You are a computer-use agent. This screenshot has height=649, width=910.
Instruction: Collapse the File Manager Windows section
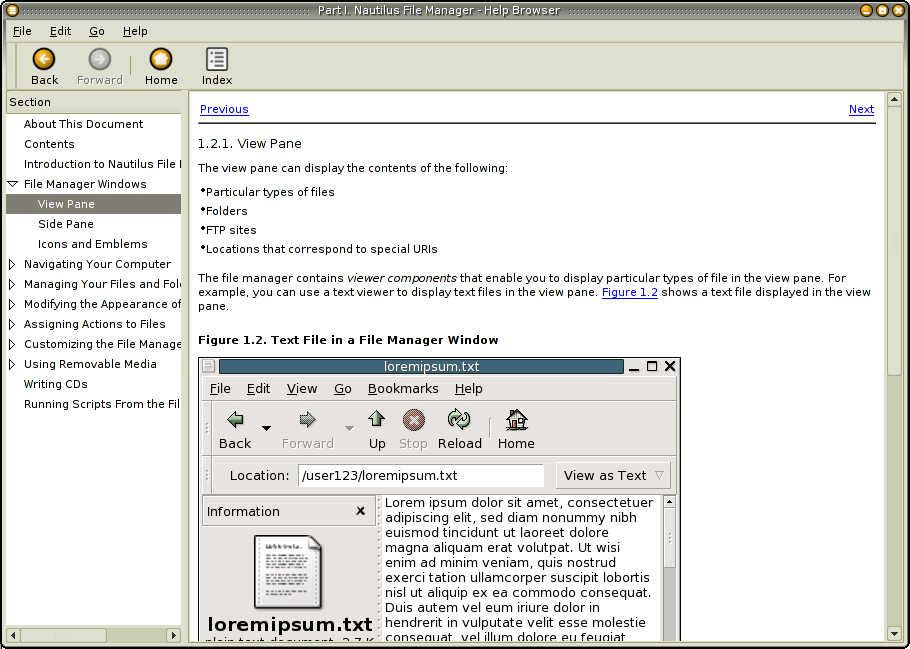coord(12,184)
